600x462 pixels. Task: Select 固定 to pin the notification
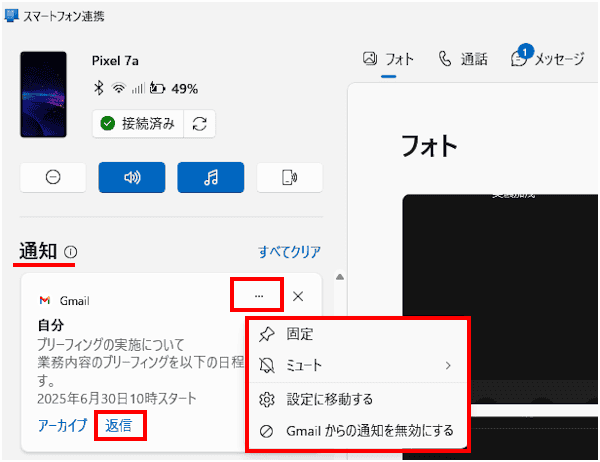click(358, 334)
